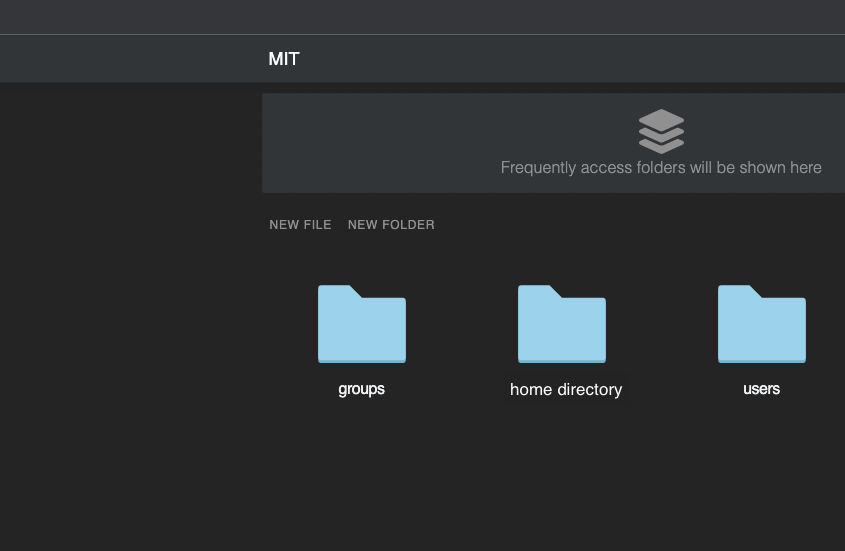Open the groups folder icon
This screenshot has height=551, width=845.
[x=362, y=323]
